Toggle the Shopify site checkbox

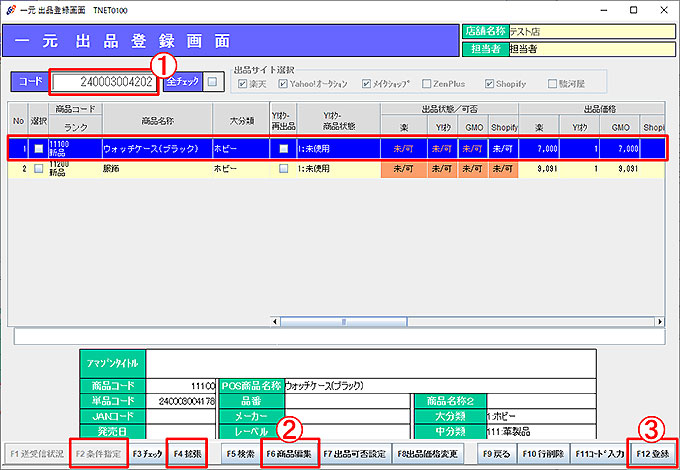tap(490, 84)
